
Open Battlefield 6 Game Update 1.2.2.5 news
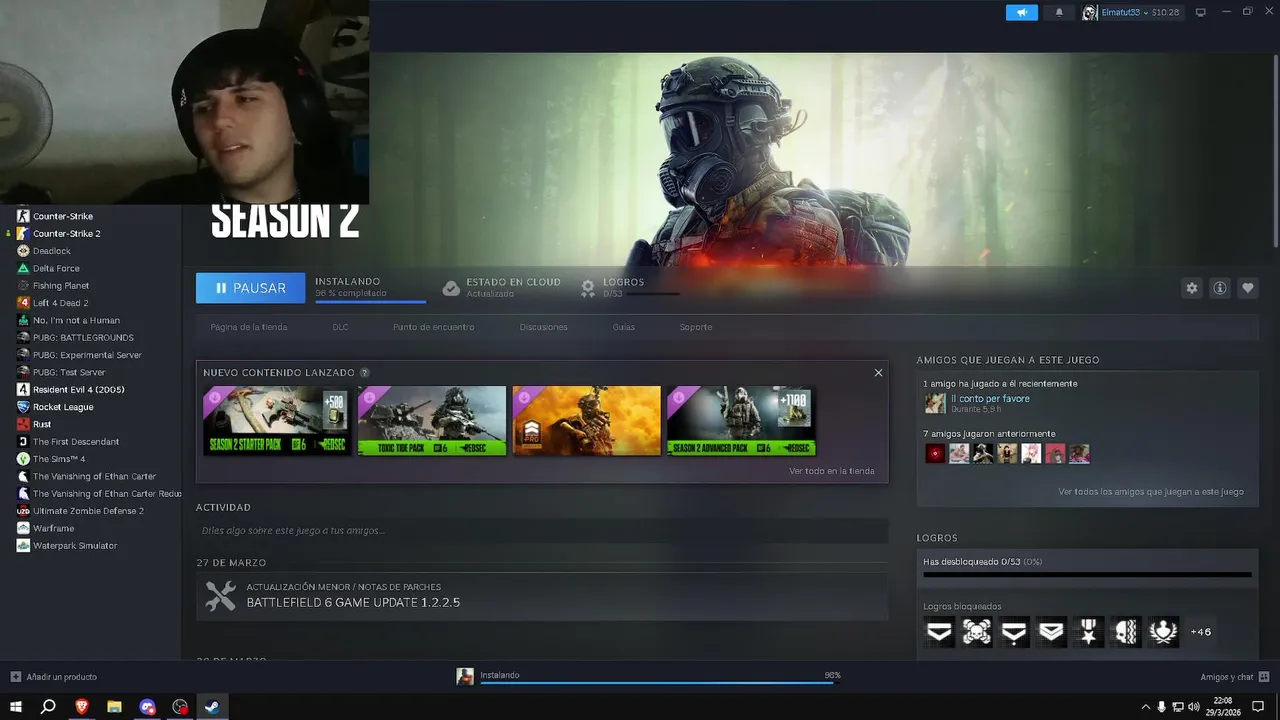(x=353, y=603)
